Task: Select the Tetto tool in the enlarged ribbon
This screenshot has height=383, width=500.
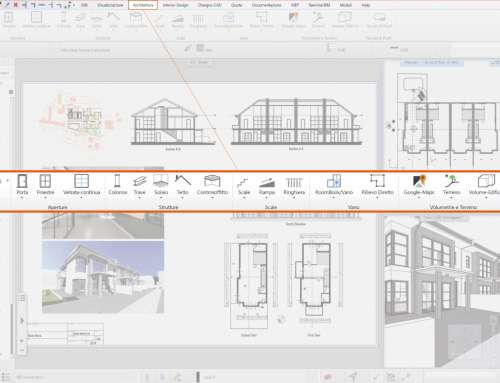Action: point(182,185)
